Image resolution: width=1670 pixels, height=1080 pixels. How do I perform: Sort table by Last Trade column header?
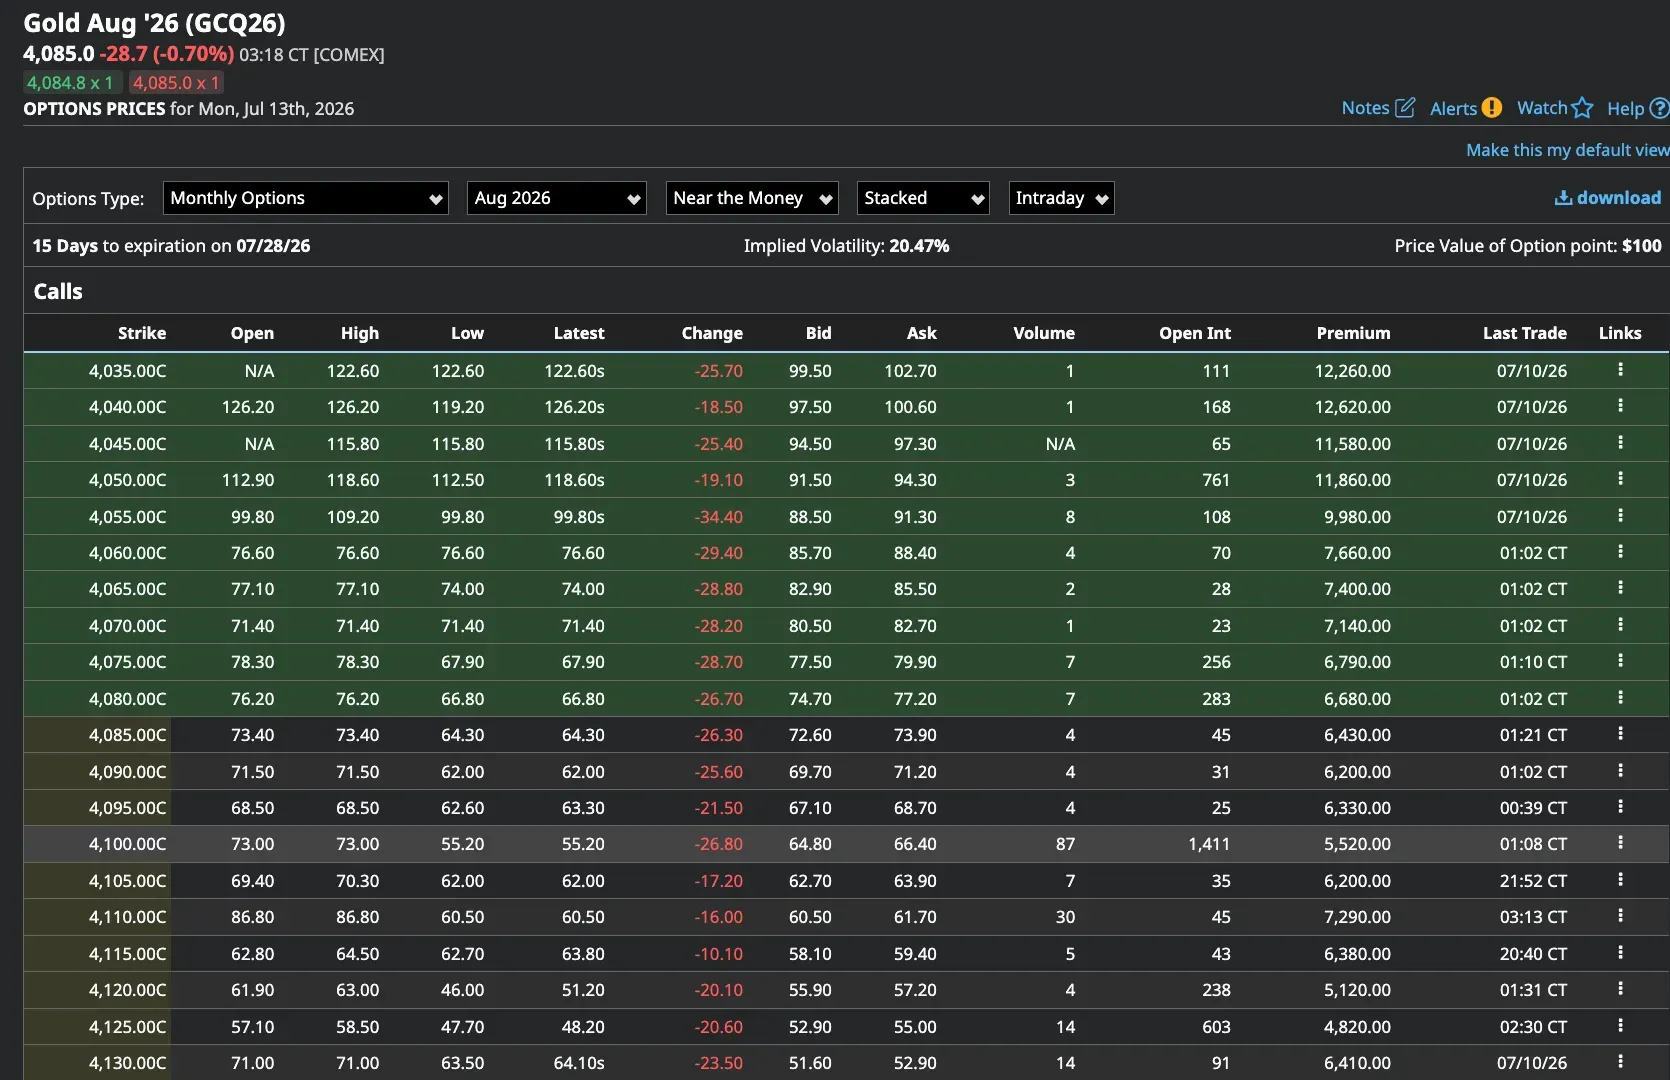(1525, 333)
